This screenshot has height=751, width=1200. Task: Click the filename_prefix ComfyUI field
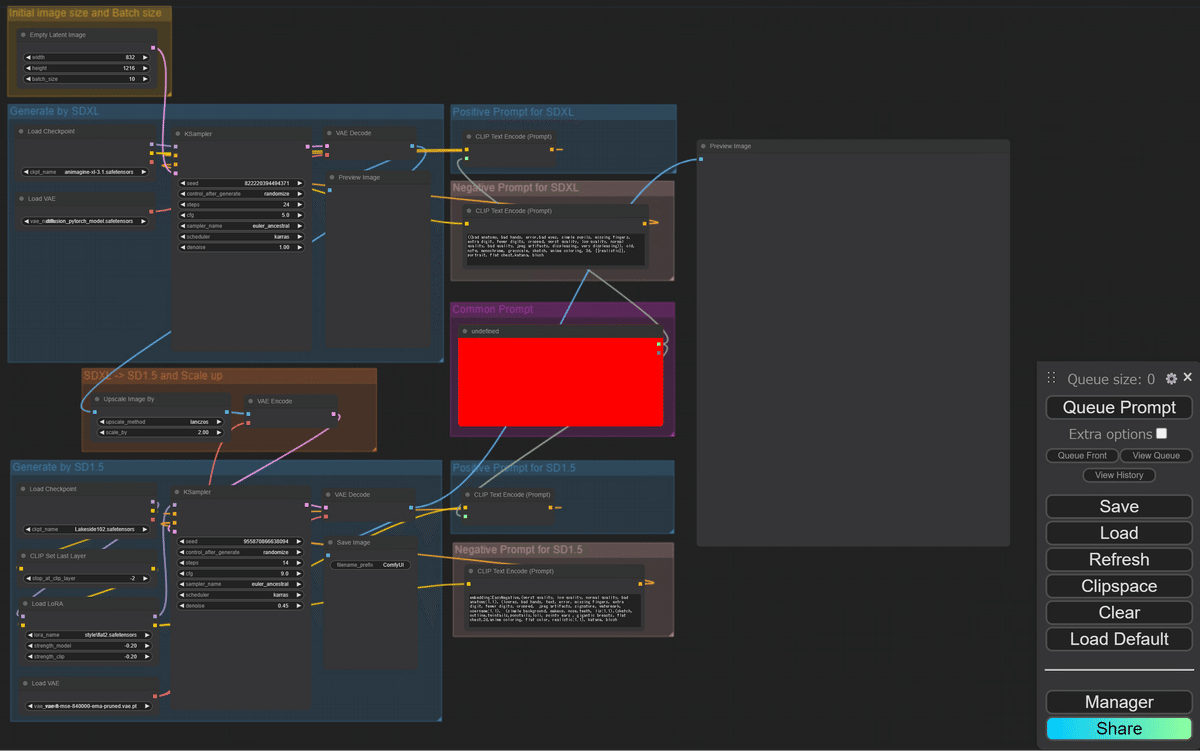pos(370,565)
